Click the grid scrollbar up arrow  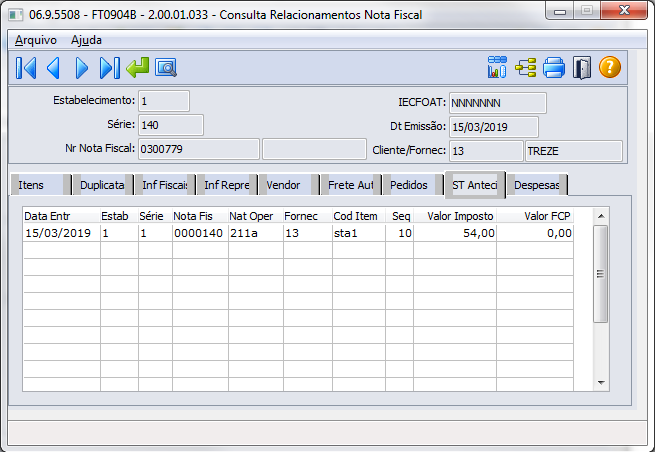coord(601,216)
